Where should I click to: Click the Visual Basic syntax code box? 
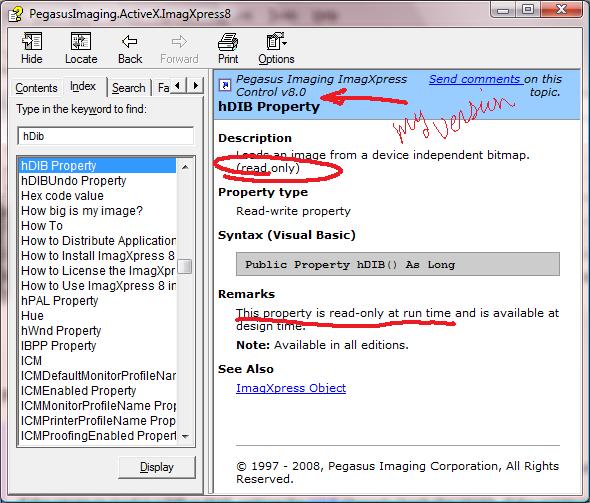click(398, 264)
